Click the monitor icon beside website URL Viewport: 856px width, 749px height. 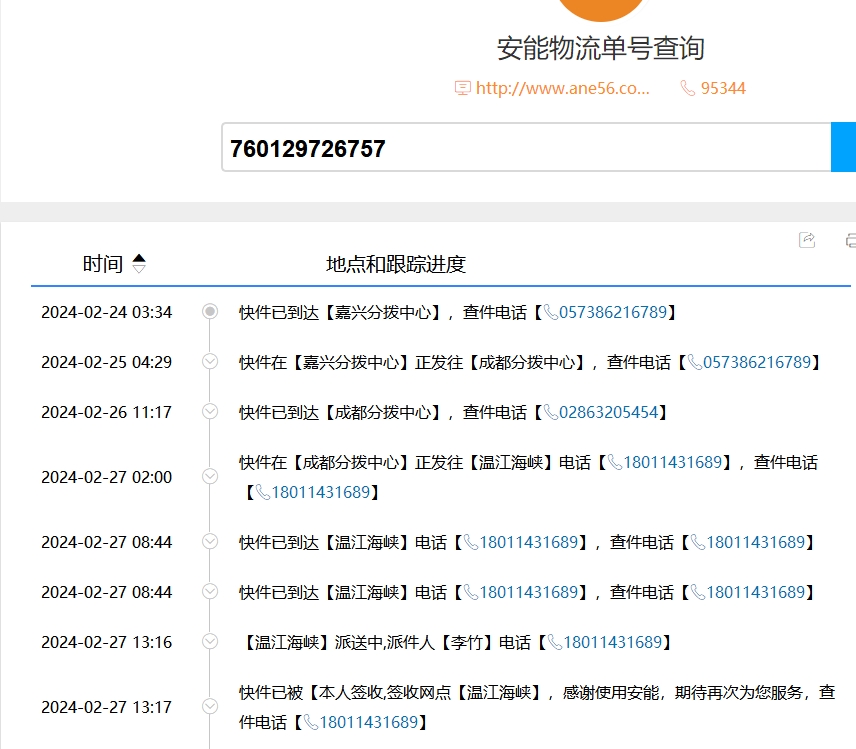coord(462,88)
